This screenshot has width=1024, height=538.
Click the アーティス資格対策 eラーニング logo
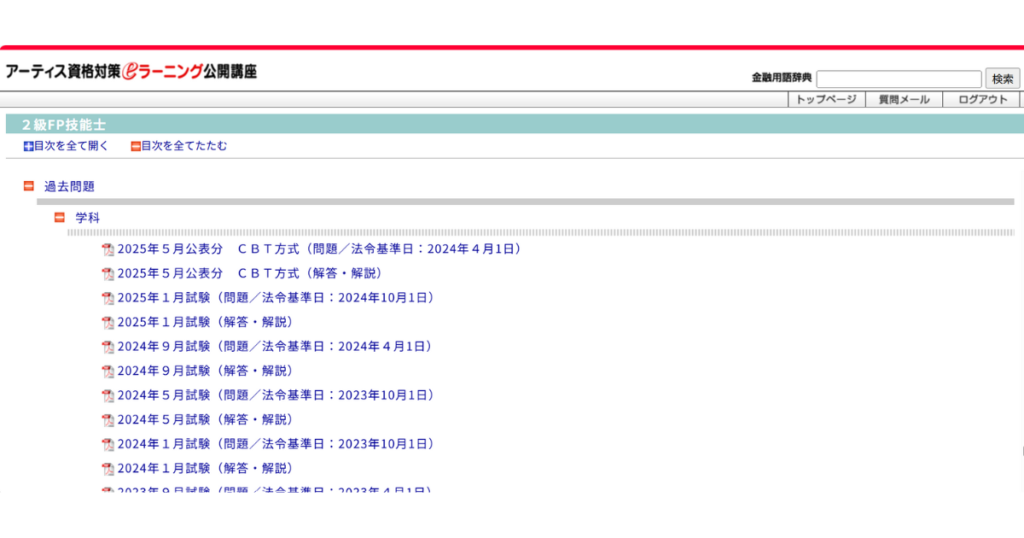coord(131,72)
